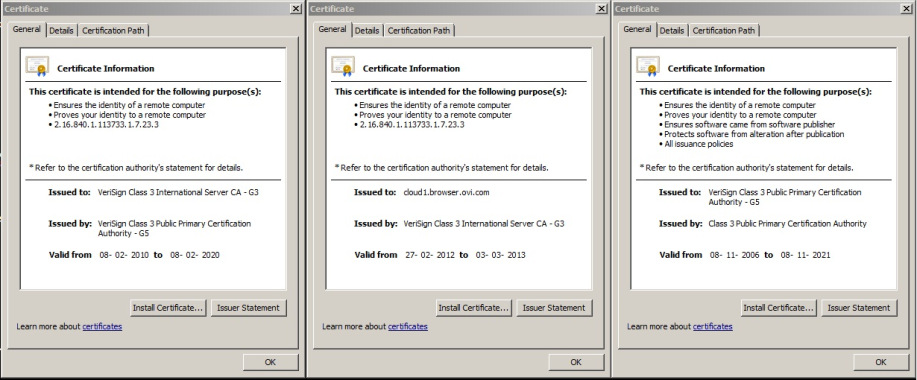The height and width of the screenshot is (380, 917).
Task: Click 'All issuance policies' purpose line
Action: coord(698,144)
